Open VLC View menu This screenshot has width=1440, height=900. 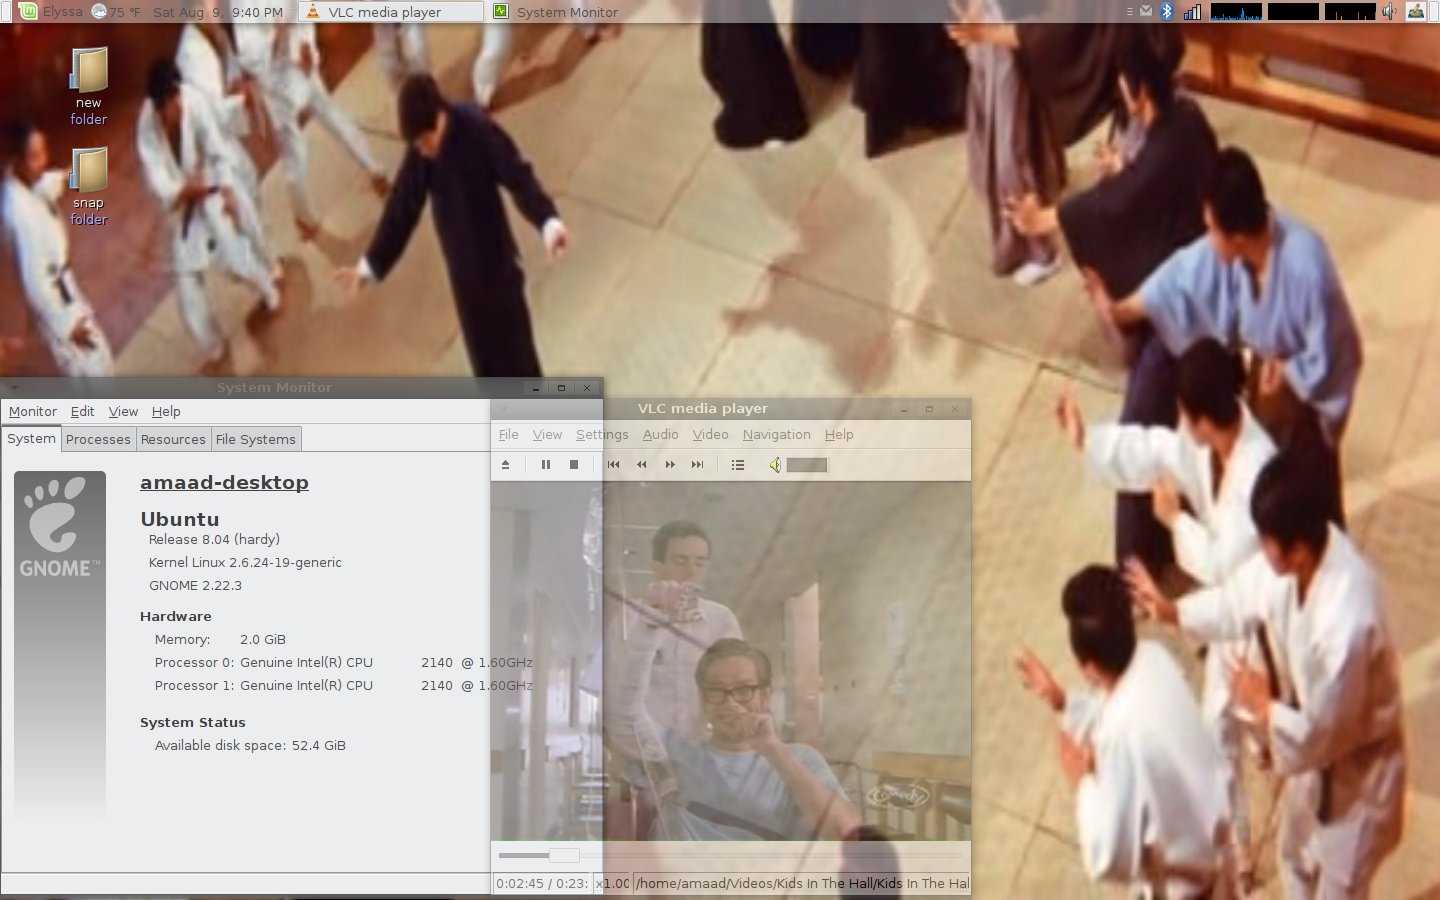547,435
